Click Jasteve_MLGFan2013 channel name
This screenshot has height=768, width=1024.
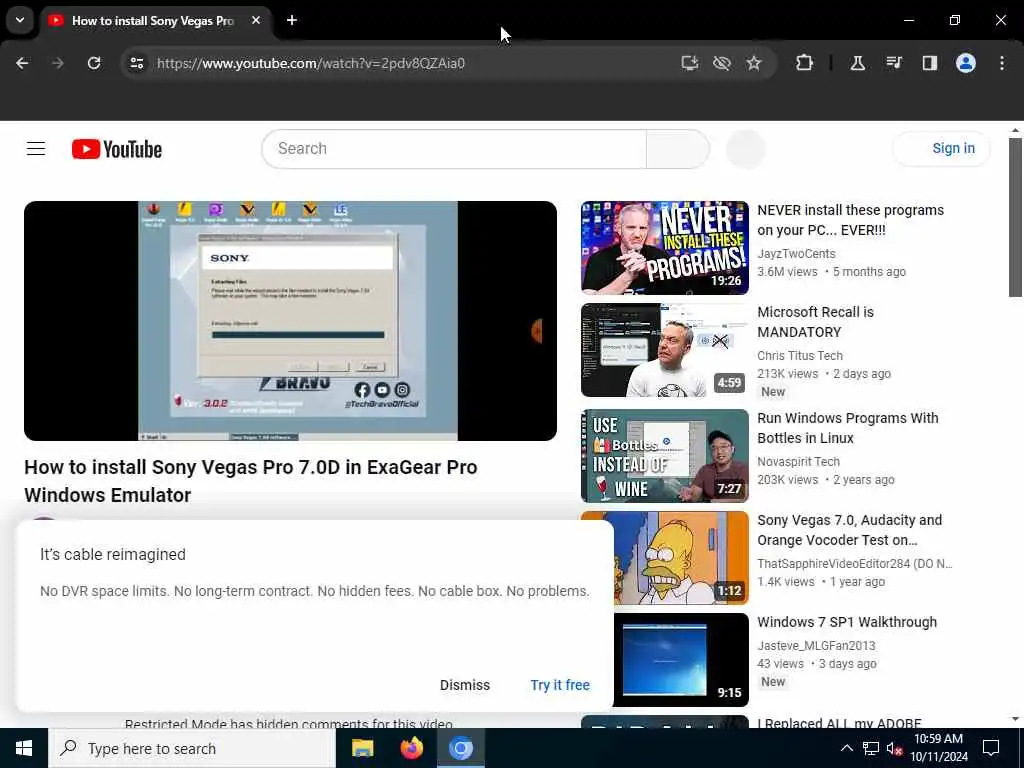816,645
